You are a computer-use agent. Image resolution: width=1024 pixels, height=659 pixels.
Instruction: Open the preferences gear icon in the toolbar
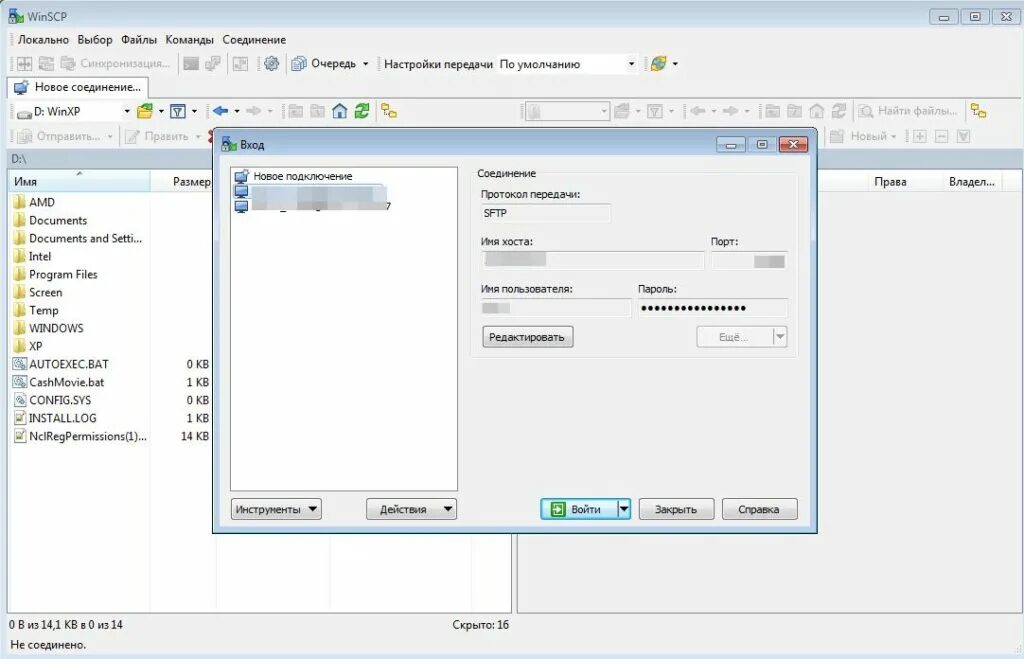click(271, 63)
